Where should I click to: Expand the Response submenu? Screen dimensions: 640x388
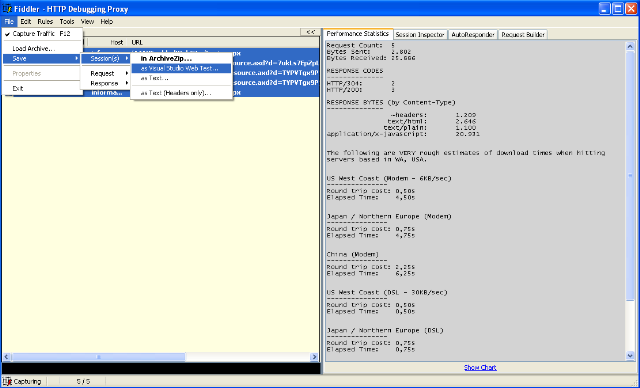(x=105, y=83)
